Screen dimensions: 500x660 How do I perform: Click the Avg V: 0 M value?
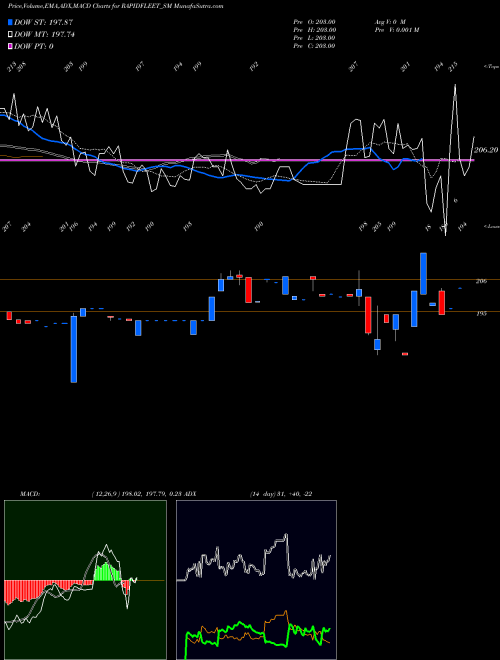point(390,22)
